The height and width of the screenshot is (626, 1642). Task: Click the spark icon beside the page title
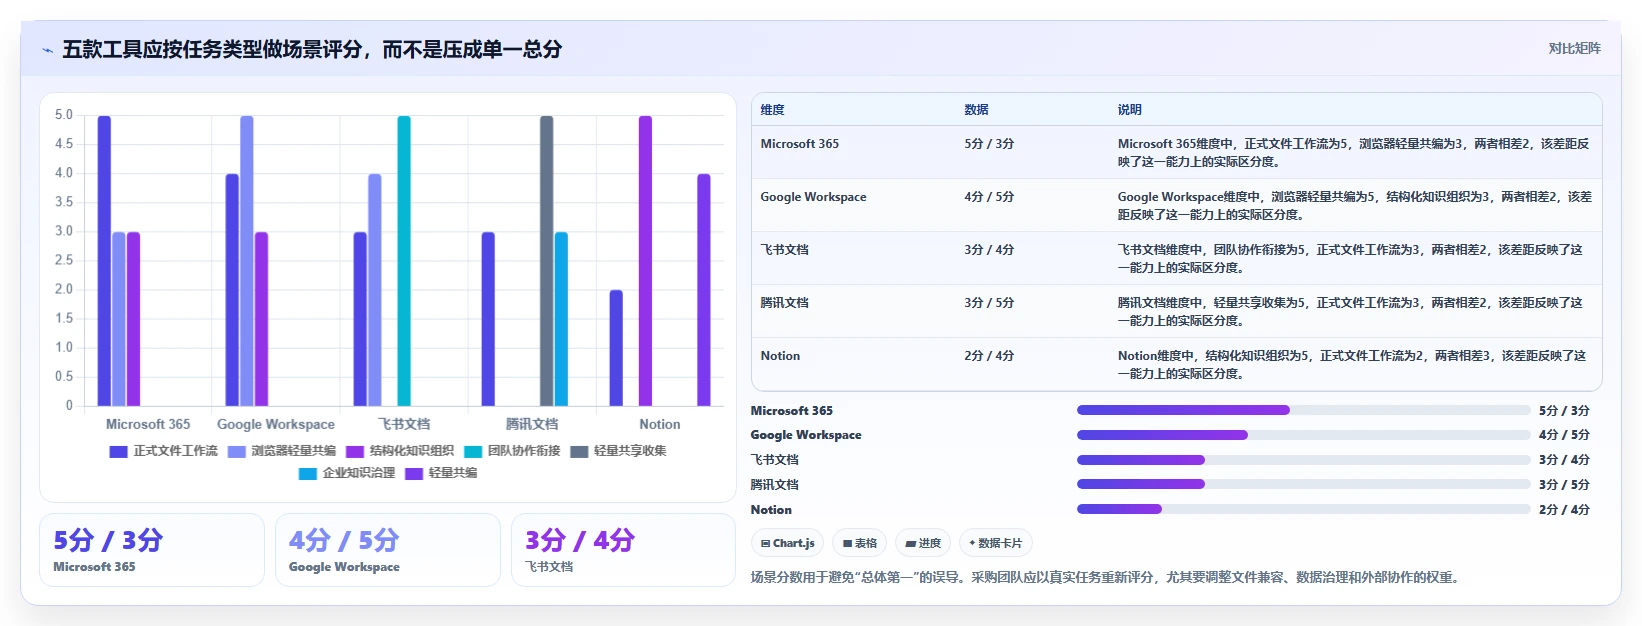click(47, 50)
